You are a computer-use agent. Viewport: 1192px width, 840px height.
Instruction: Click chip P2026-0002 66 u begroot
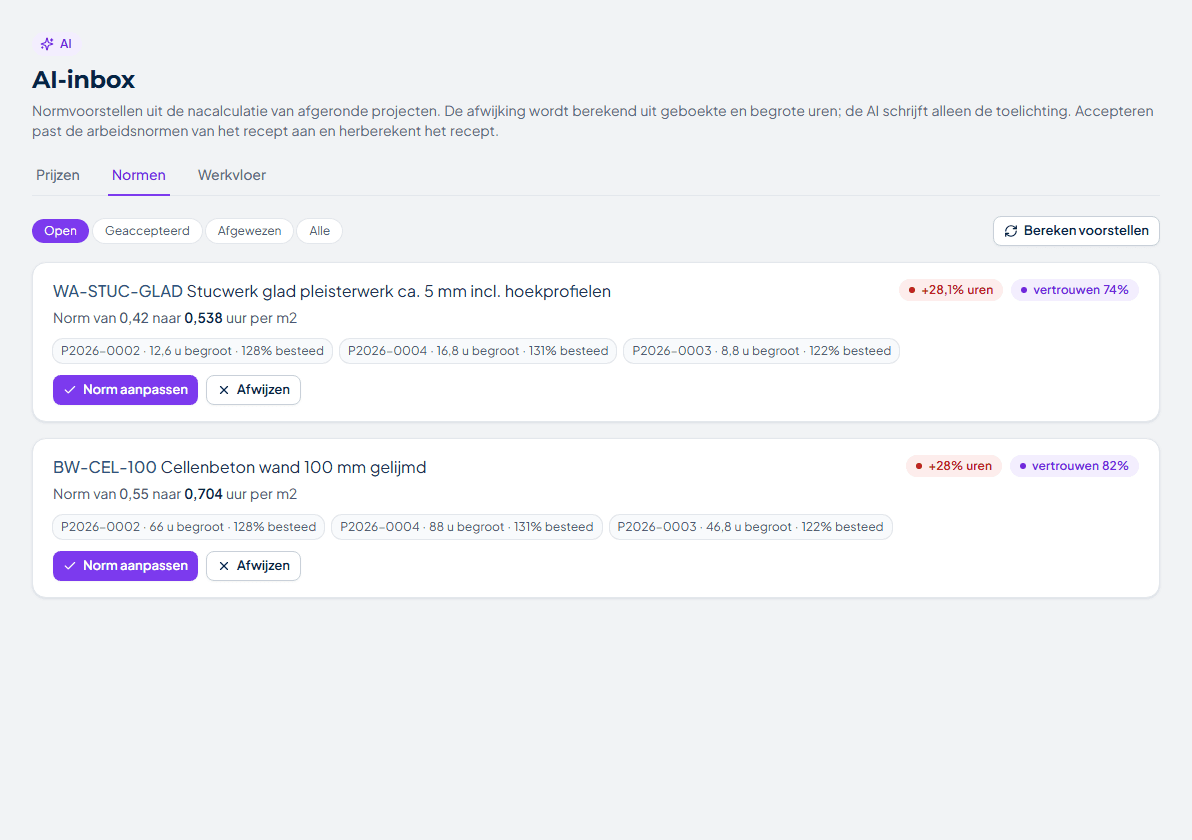[x=189, y=528]
